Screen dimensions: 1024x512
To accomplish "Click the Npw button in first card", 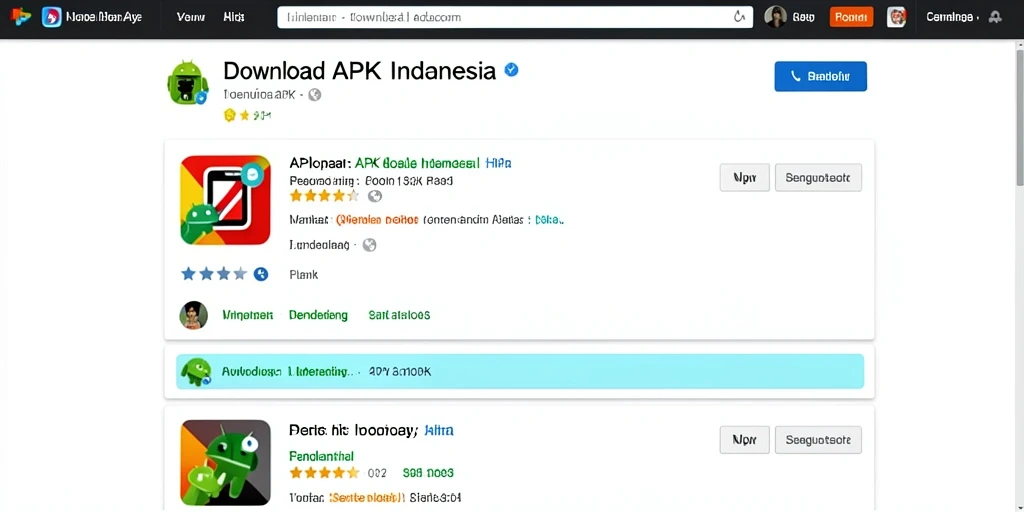I will pos(744,178).
